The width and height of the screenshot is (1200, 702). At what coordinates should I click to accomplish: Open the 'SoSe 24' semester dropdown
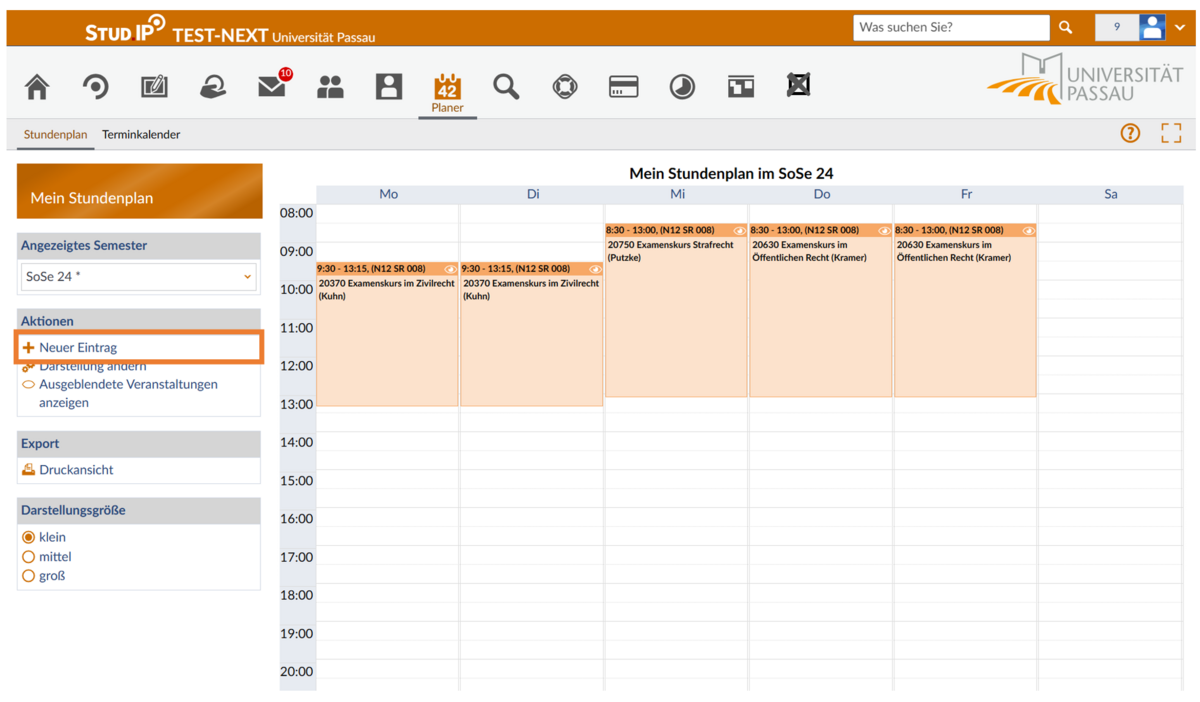[138, 277]
